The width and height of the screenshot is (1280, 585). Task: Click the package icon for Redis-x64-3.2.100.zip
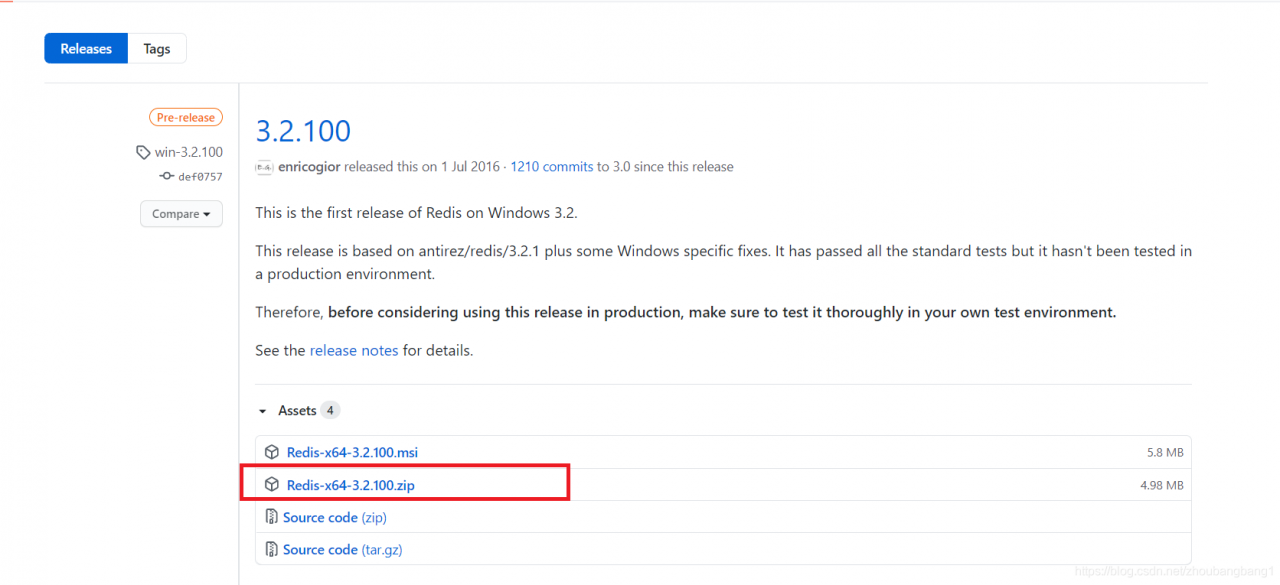click(272, 485)
